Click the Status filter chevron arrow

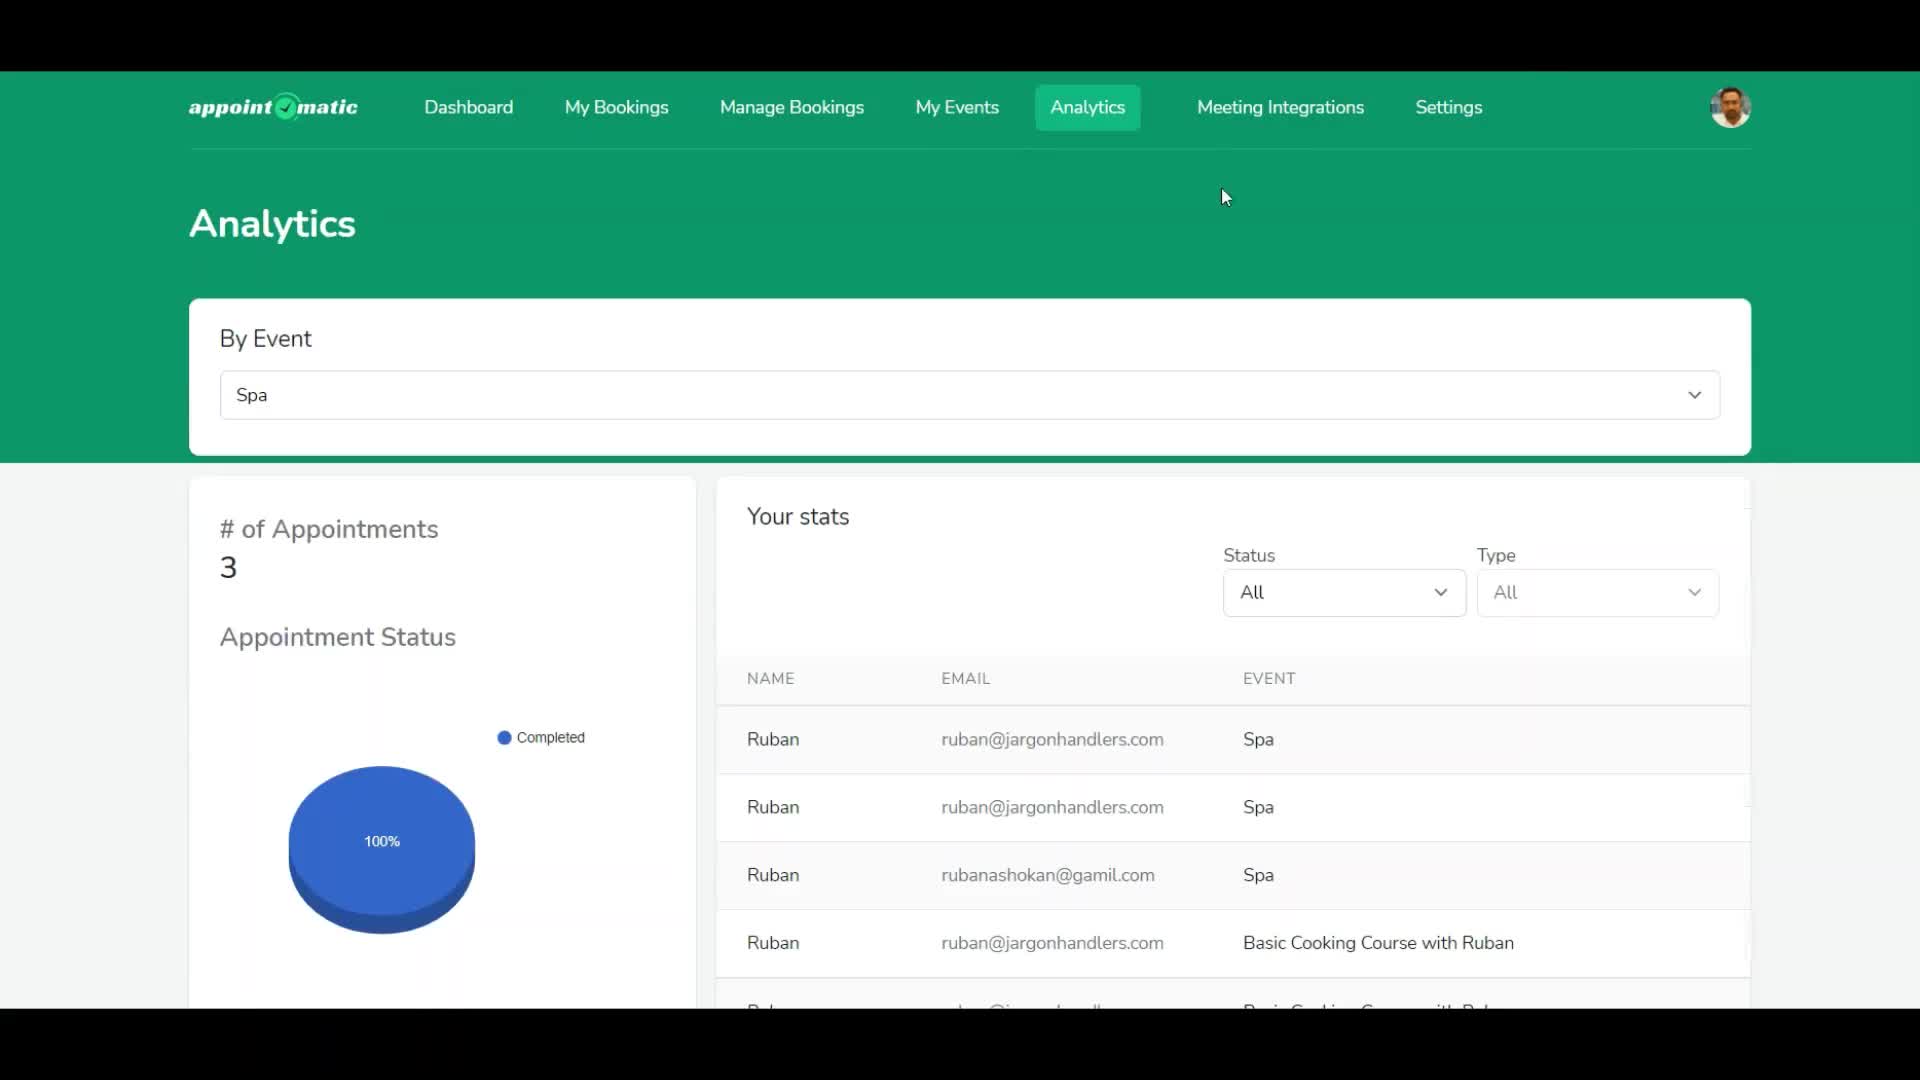(x=1441, y=592)
